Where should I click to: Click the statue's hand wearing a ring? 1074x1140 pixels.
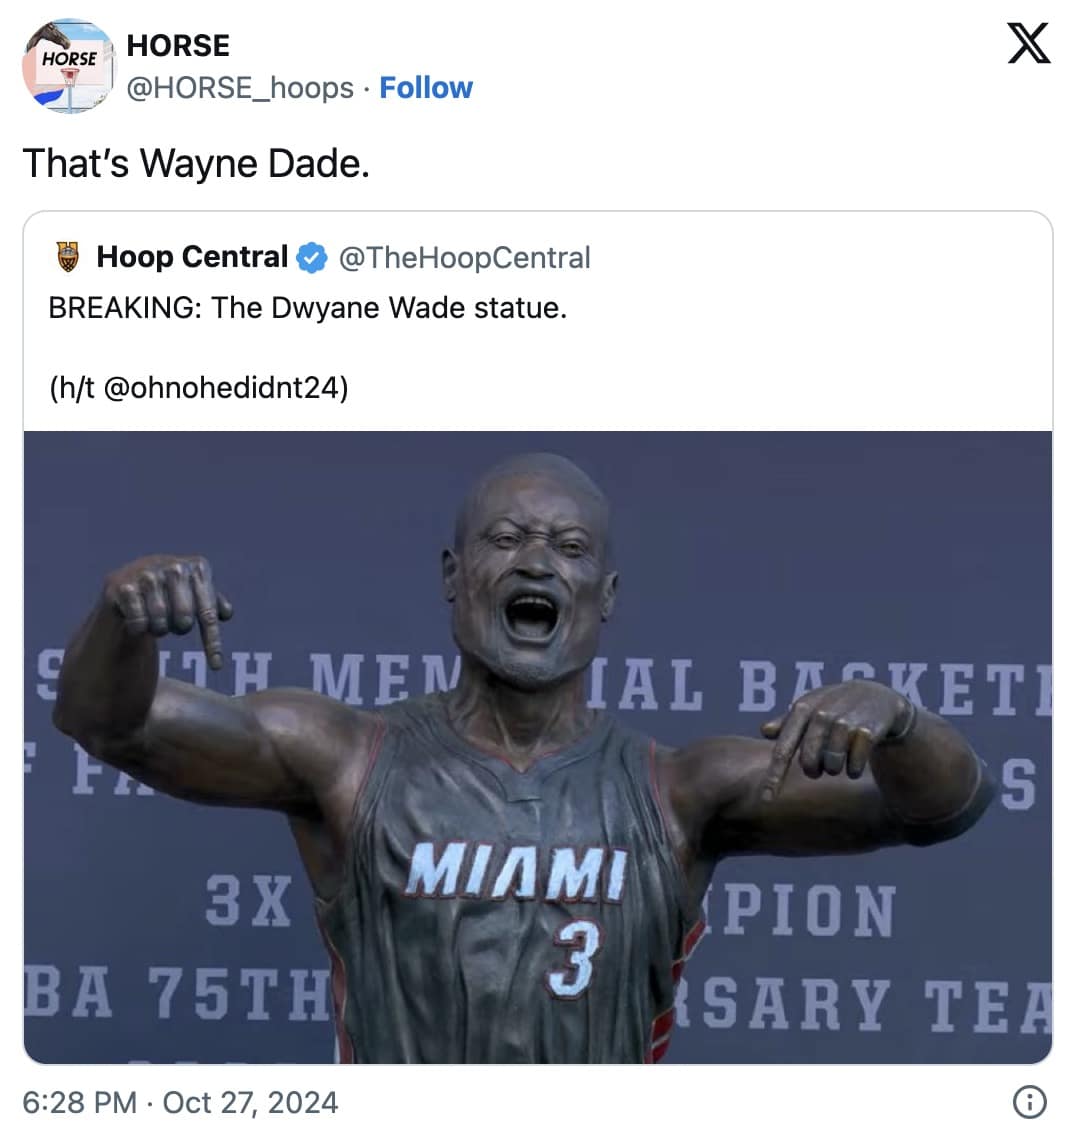[x=835, y=740]
